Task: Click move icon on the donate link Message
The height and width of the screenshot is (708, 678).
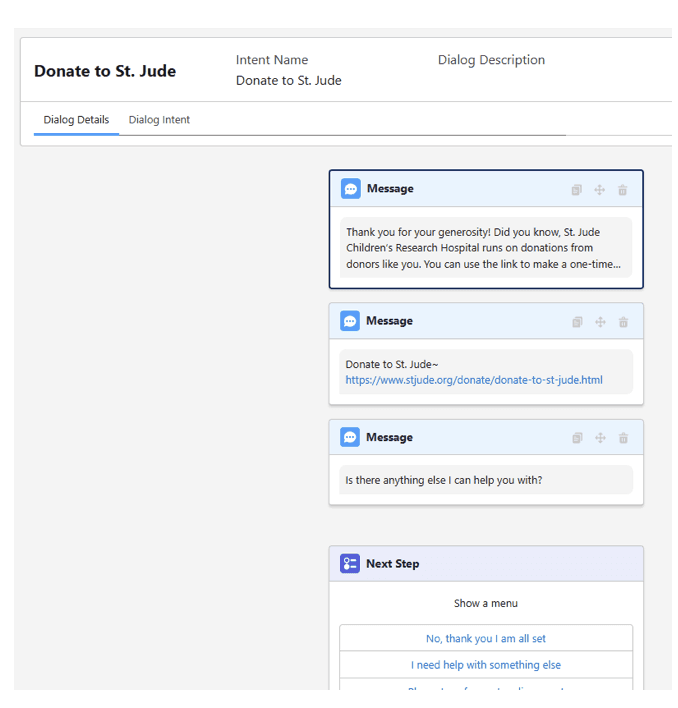Action: (600, 322)
